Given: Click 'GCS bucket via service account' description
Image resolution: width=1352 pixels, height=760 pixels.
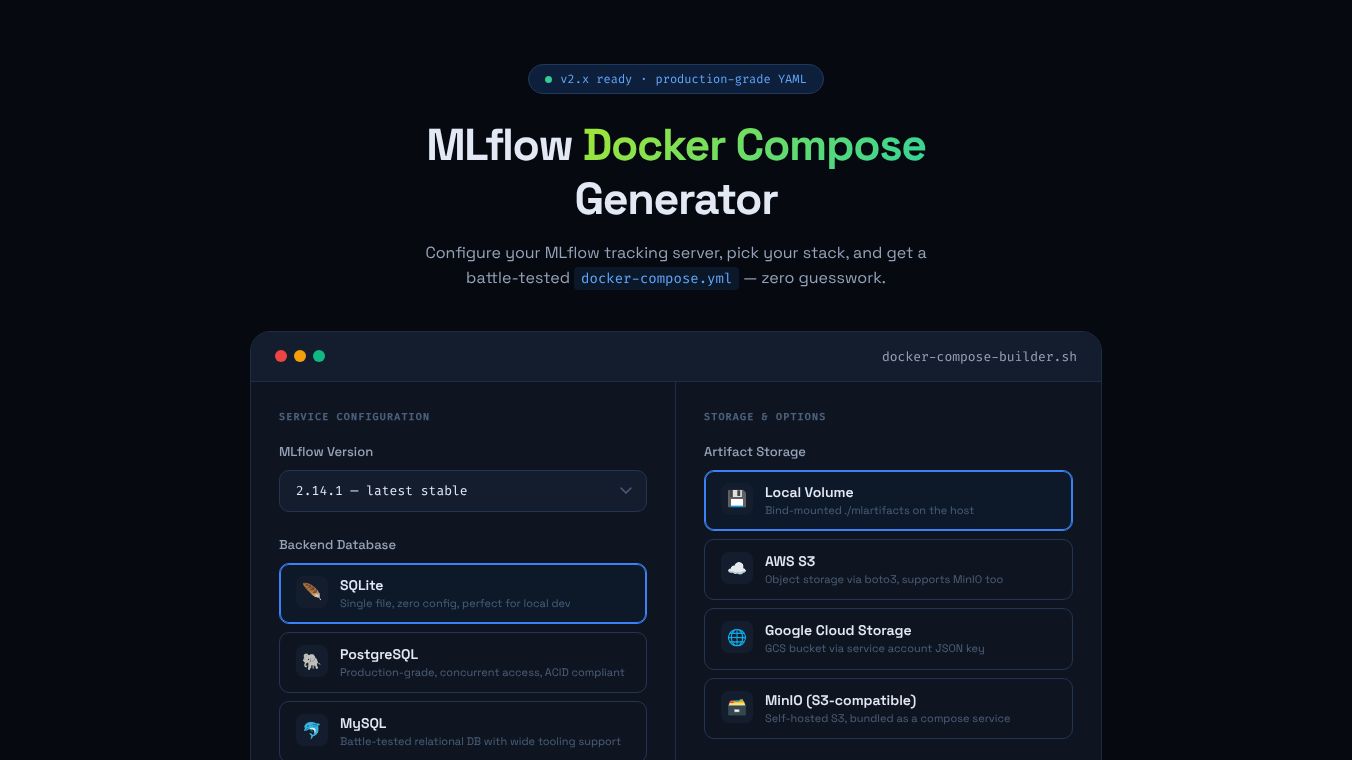Looking at the screenshot, I should 874,649.
